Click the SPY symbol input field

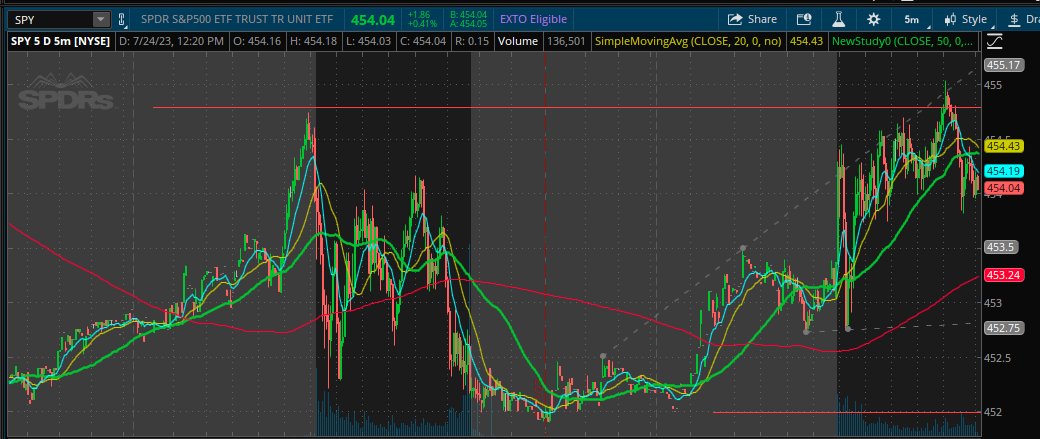point(51,20)
